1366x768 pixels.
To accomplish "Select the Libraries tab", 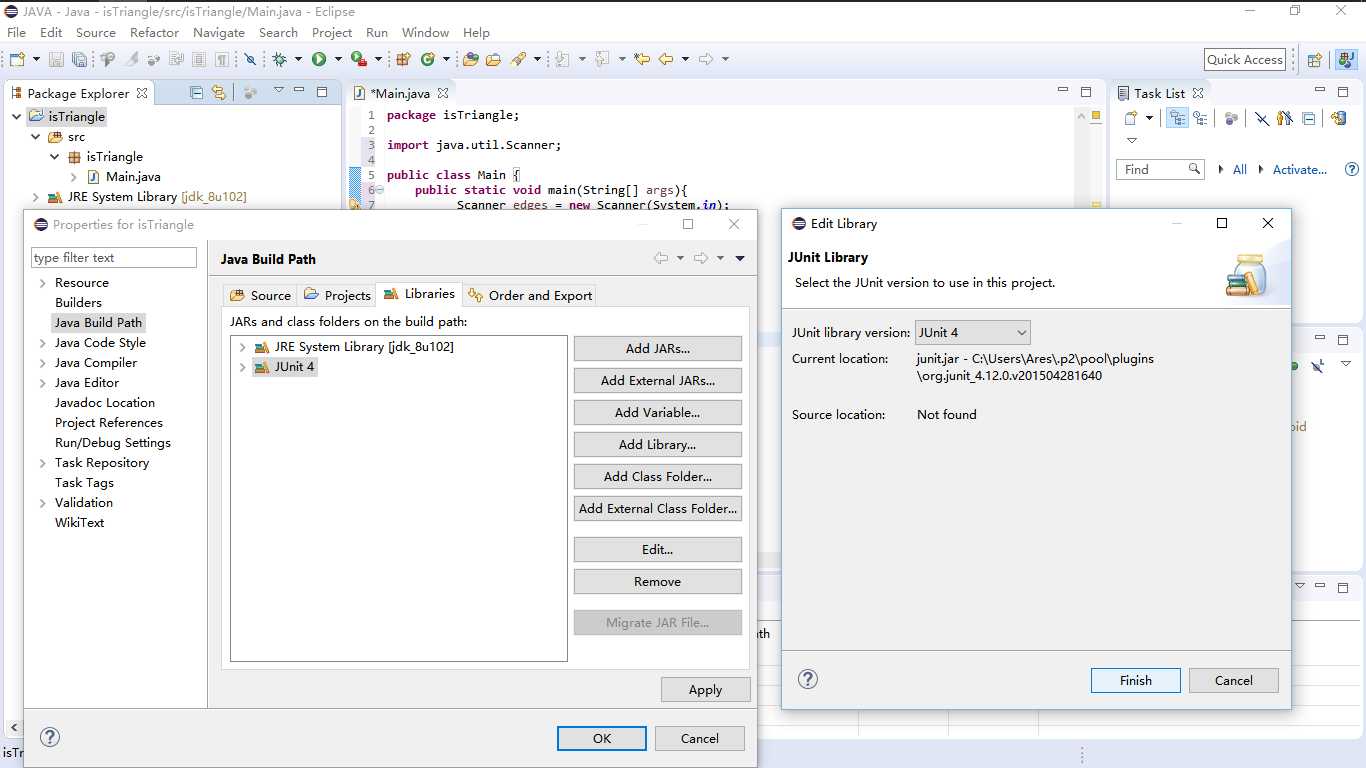I will coord(419,294).
